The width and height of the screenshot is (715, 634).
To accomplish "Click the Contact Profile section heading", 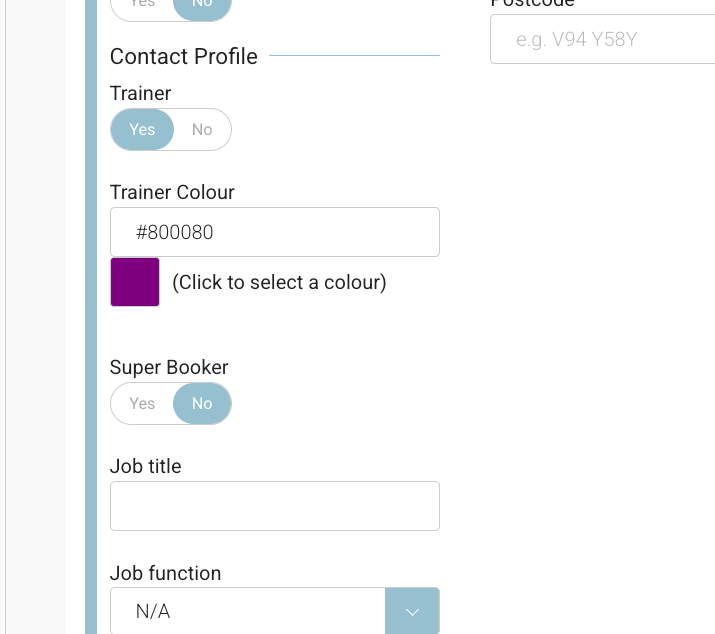I will [x=184, y=57].
